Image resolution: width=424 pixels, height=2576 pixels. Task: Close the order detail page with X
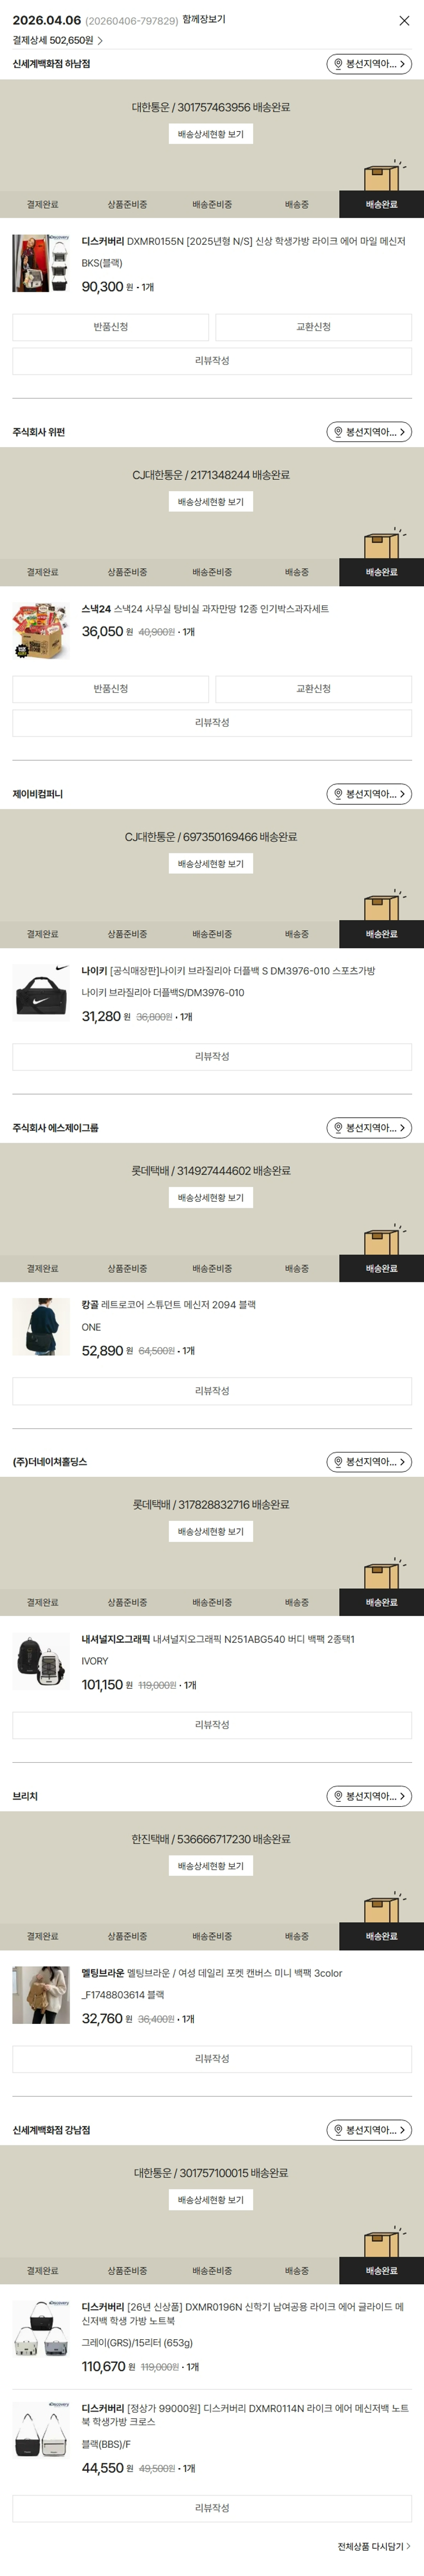404,20
